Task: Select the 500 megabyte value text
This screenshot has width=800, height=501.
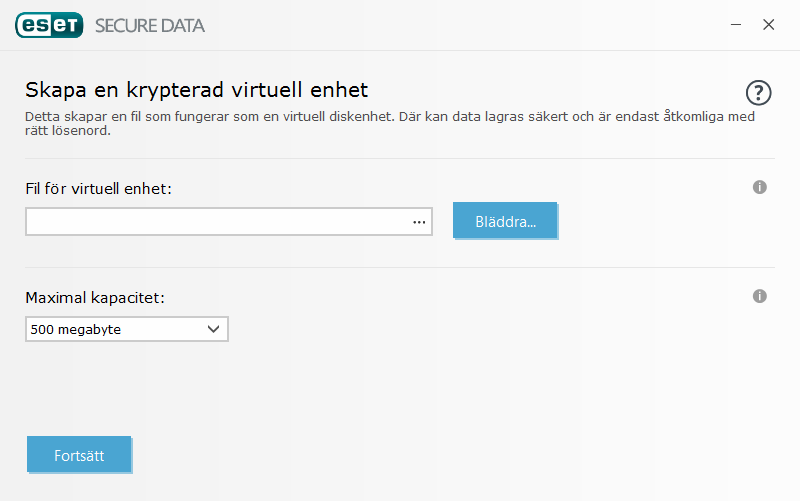Action: (x=76, y=329)
